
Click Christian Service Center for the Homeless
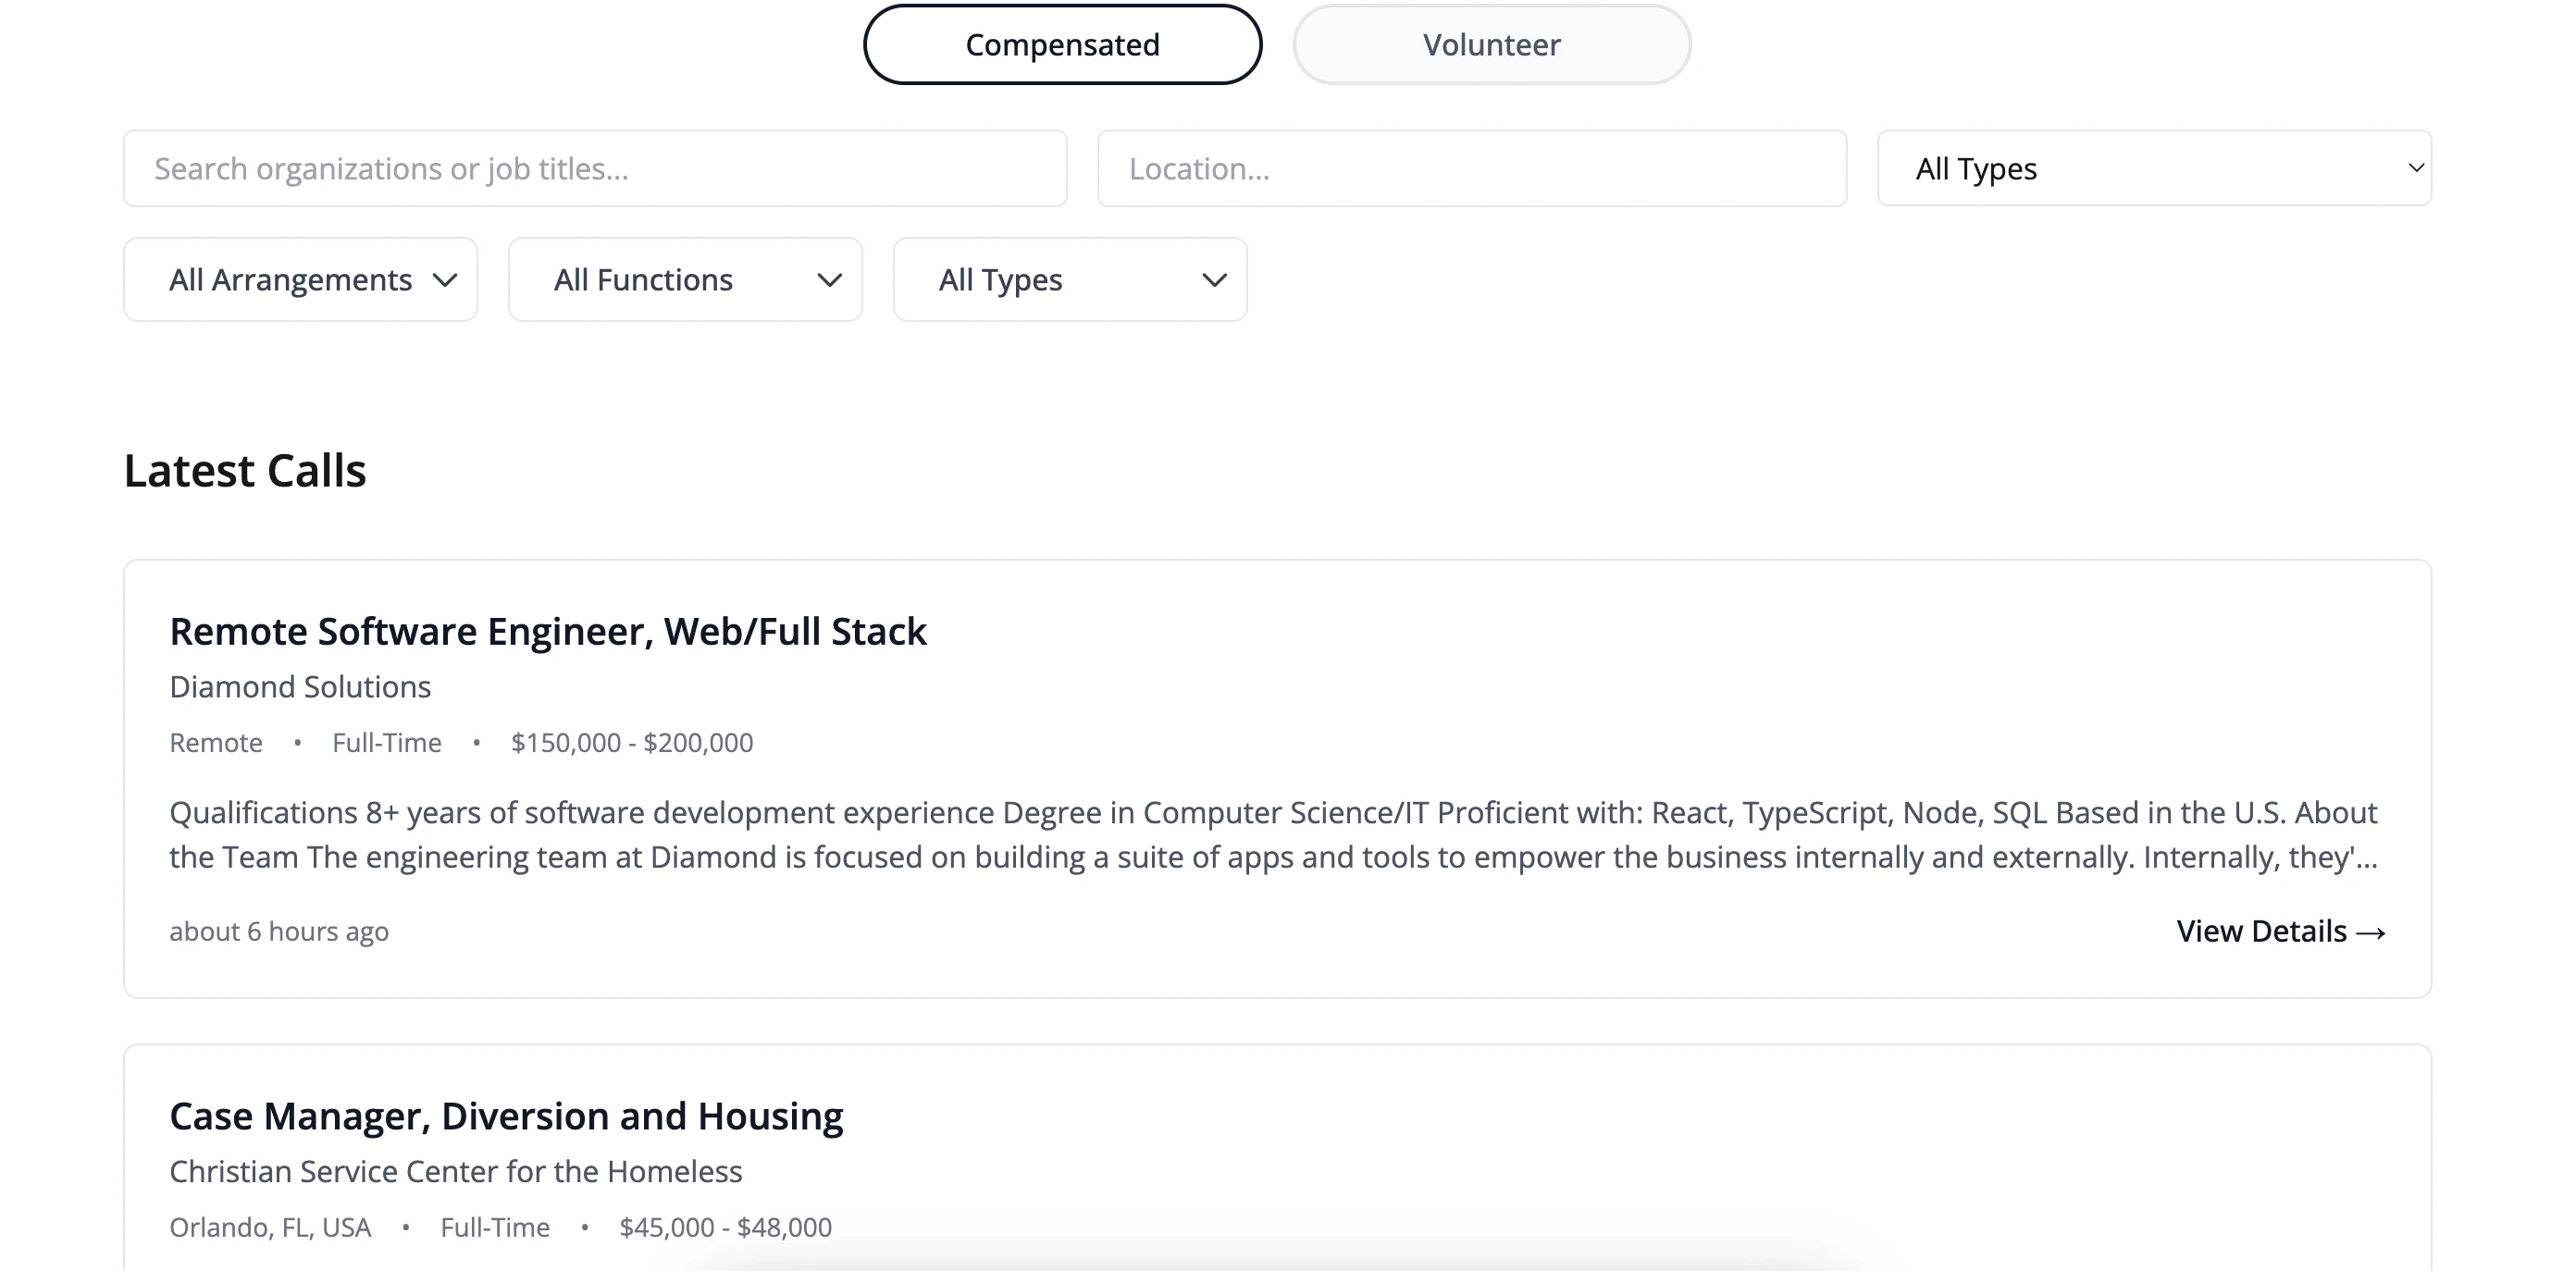tap(456, 1171)
